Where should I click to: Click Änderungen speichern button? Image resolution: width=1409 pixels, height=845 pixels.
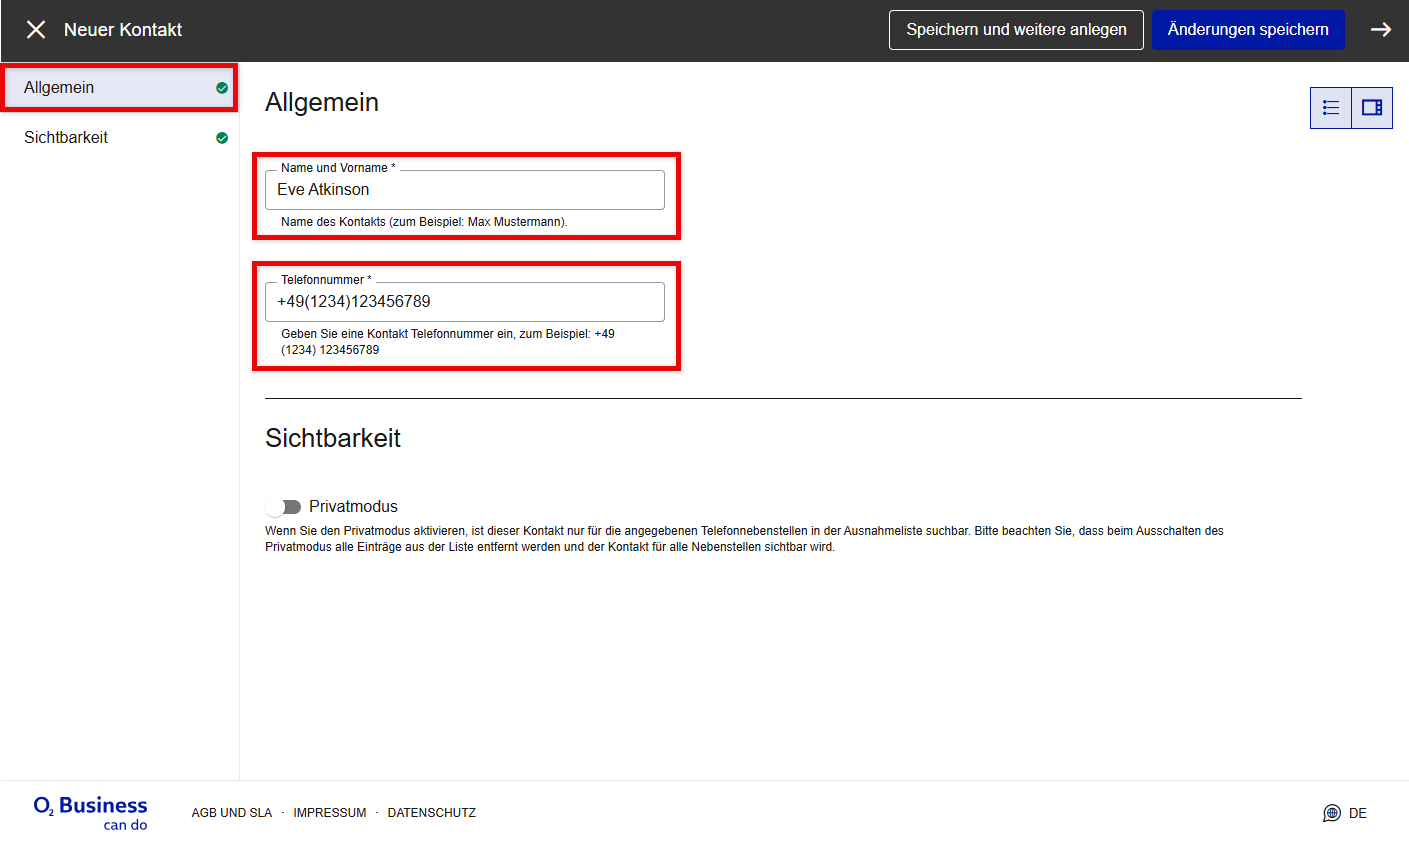coord(1247,30)
